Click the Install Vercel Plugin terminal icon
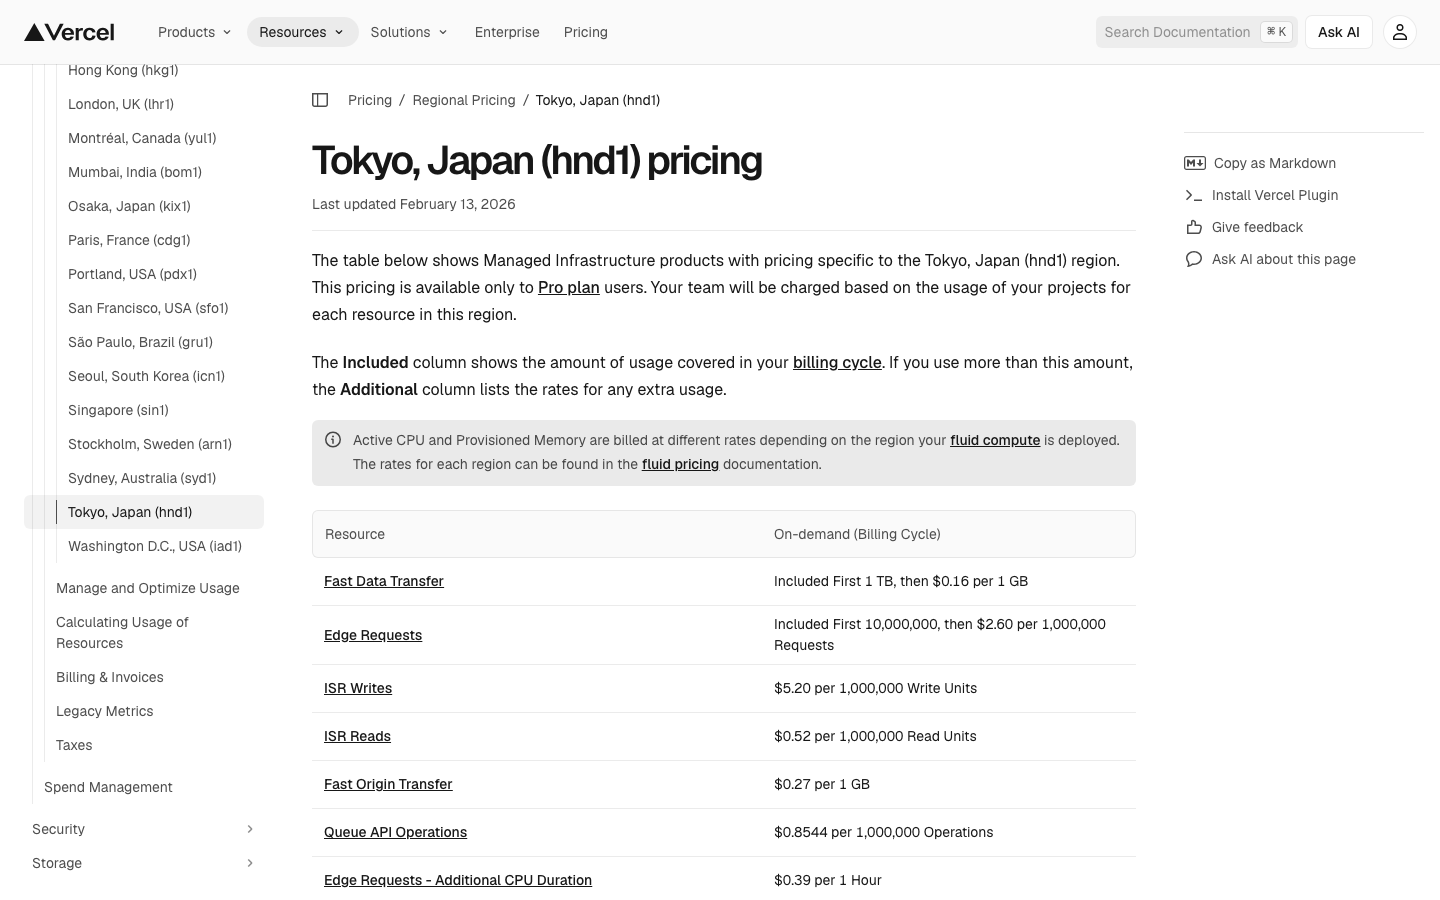Image resolution: width=1440 pixels, height=900 pixels. tap(1194, 195)
